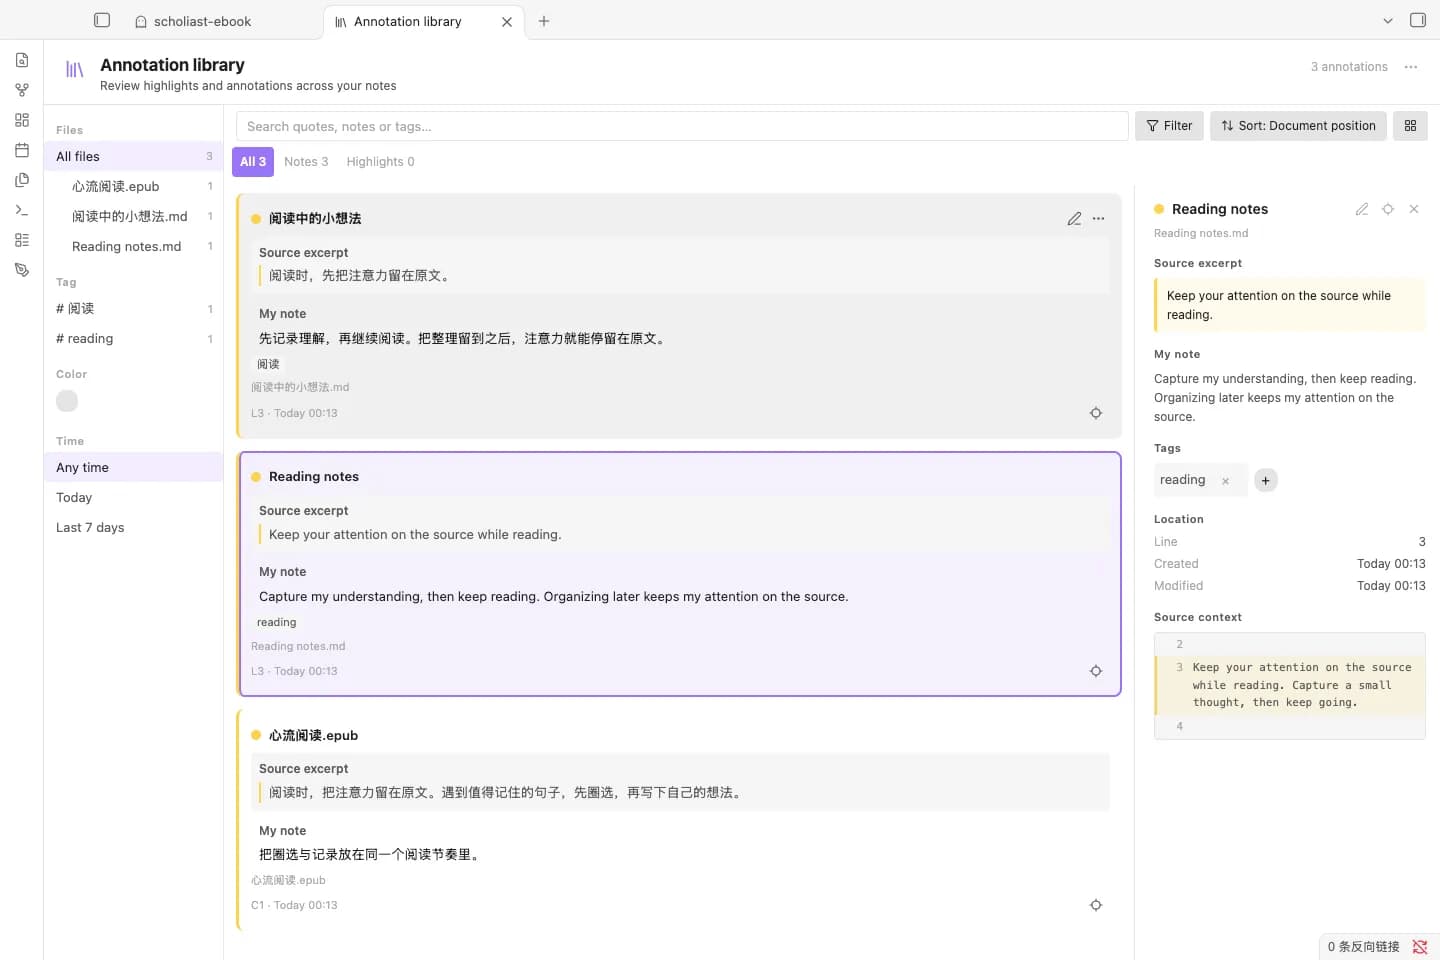1440x960 pixels.
Task: Click the four-squares canvas icon in ribbon
Action: pyautogui.click(x=22, y=120)
